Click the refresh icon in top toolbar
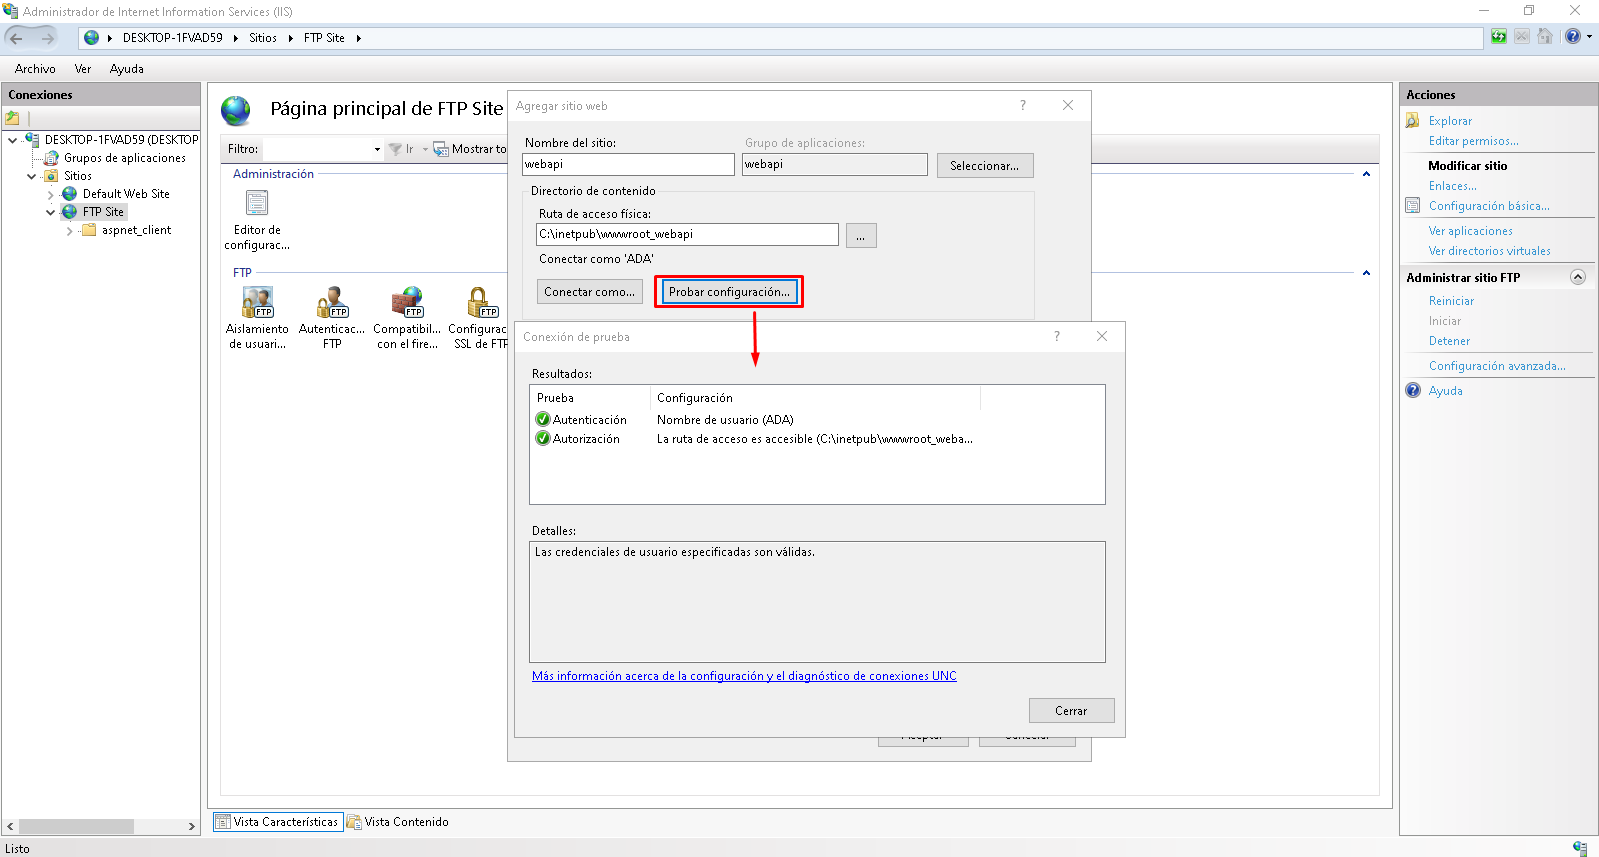The height and width of the screenshot is (857, 1599). click(1498, 37)
